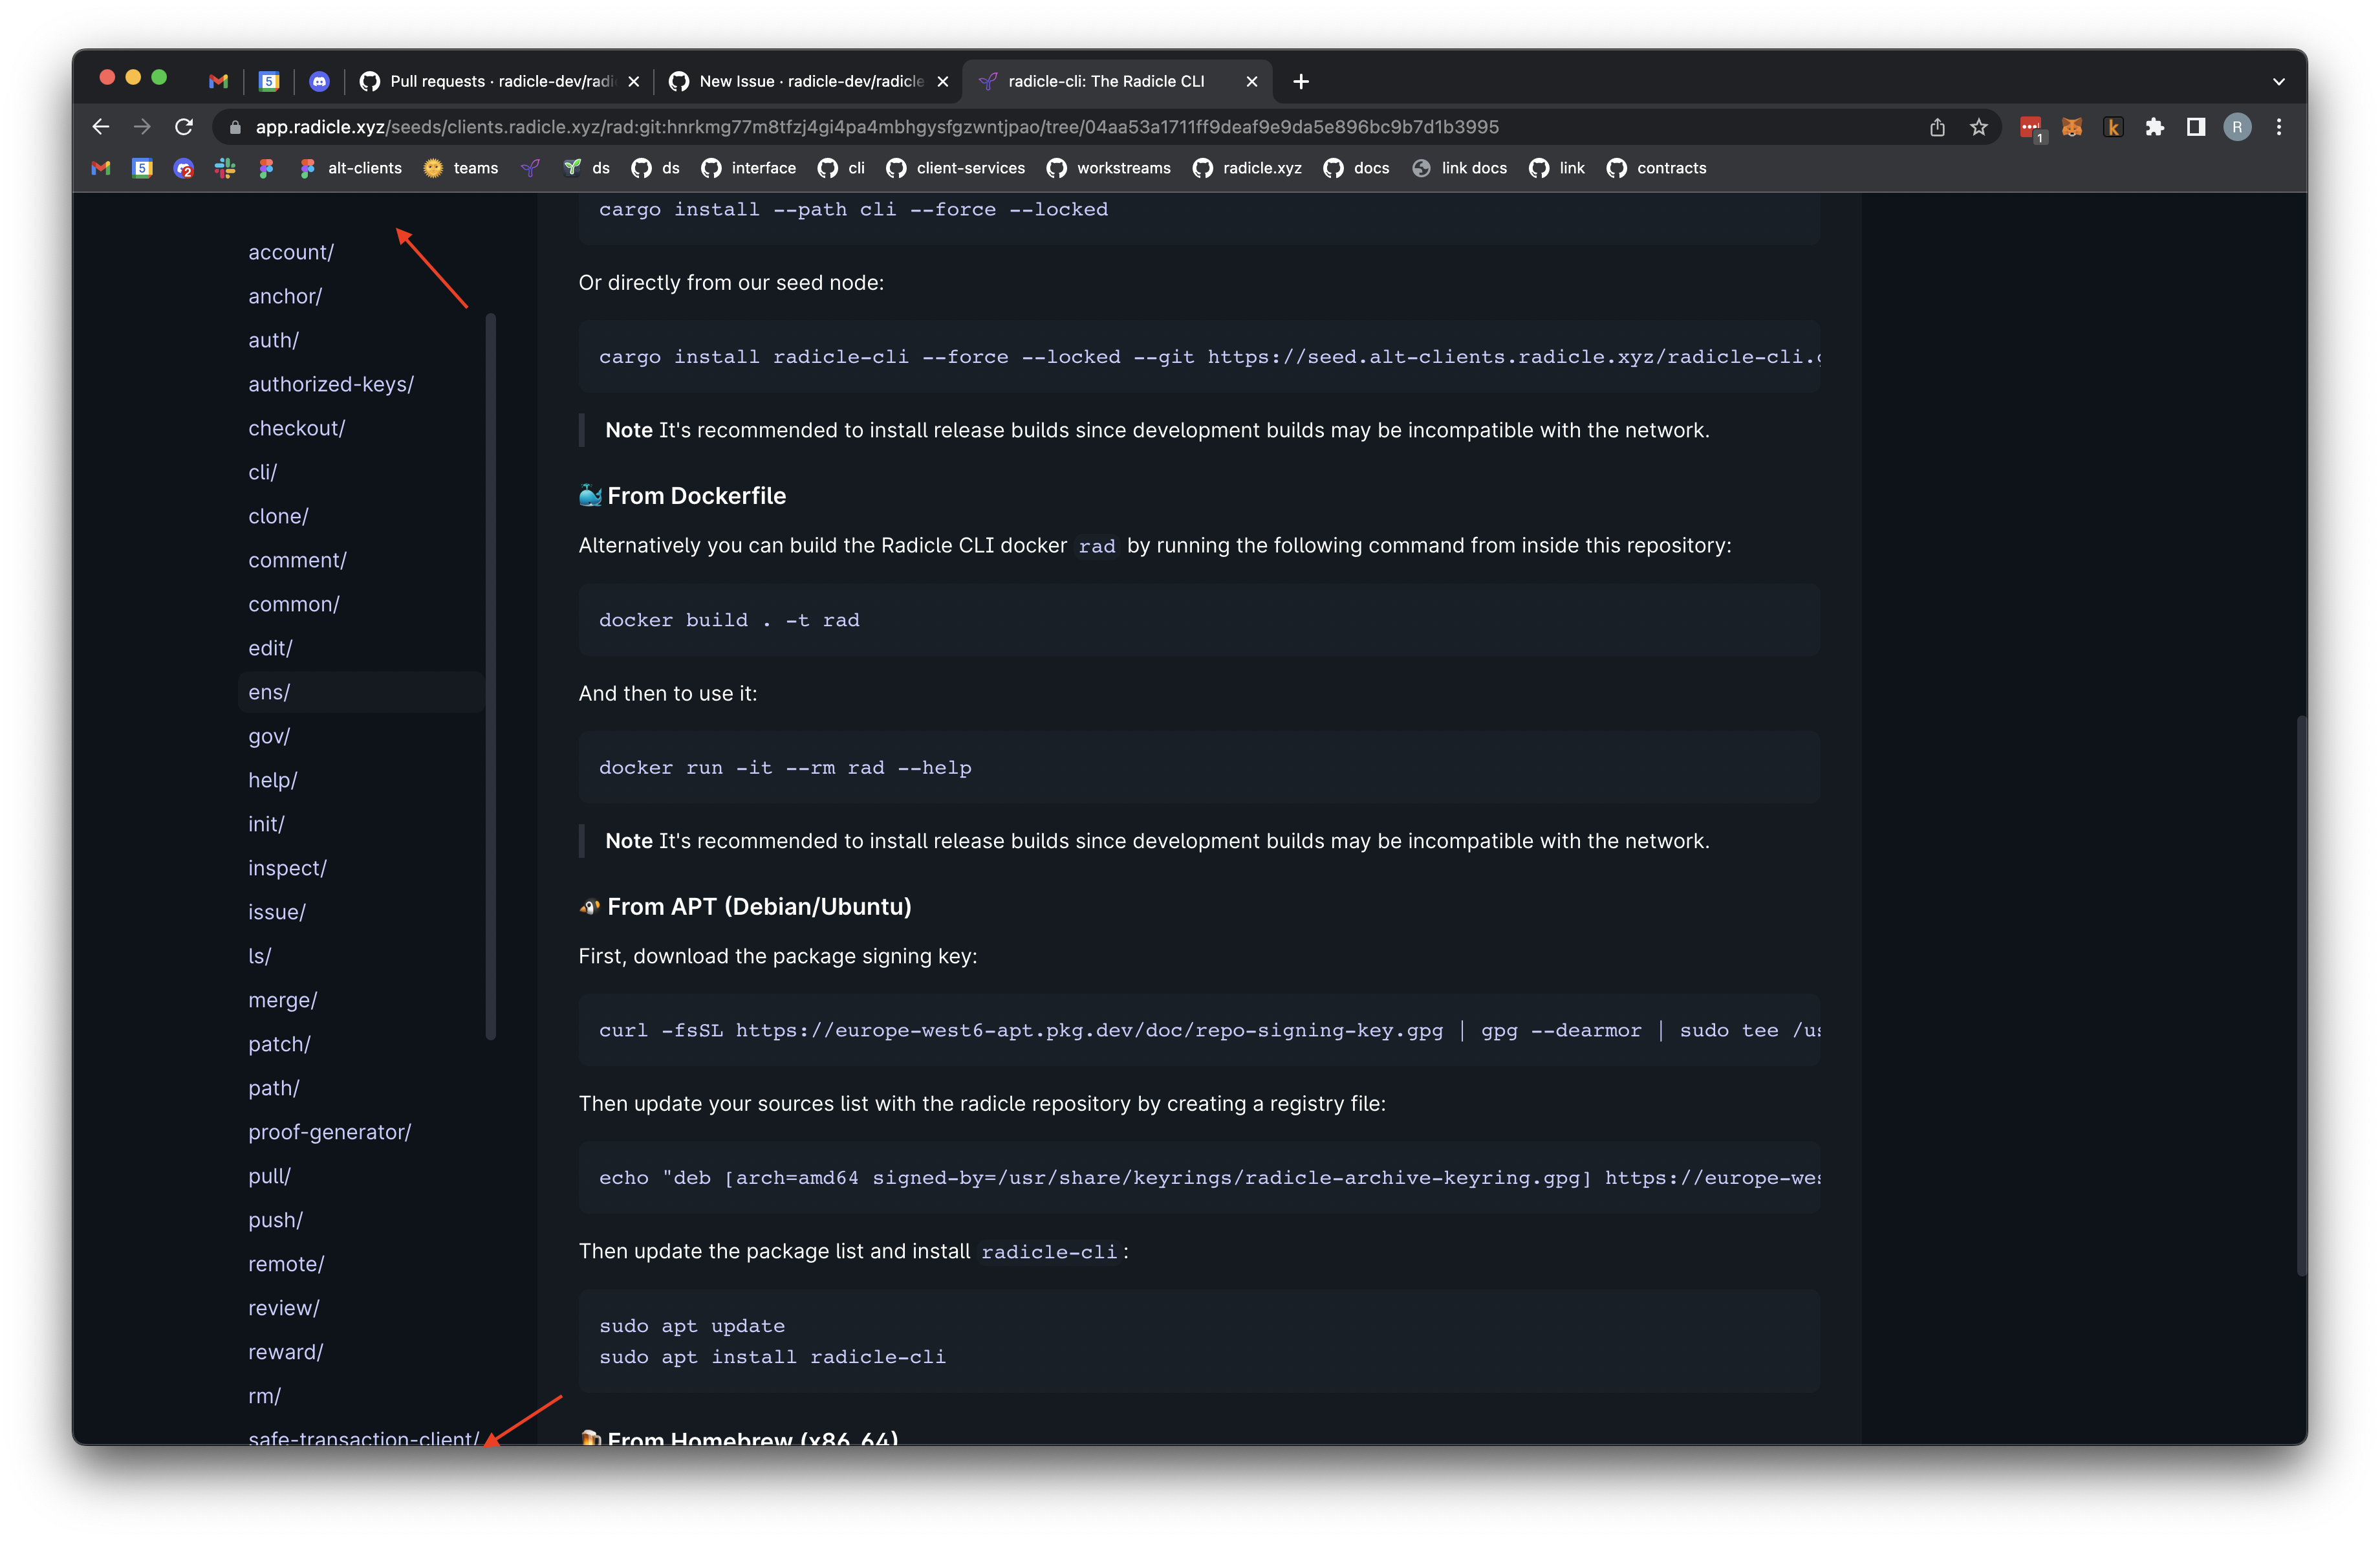Go back to the previous page

click(100, 127)
